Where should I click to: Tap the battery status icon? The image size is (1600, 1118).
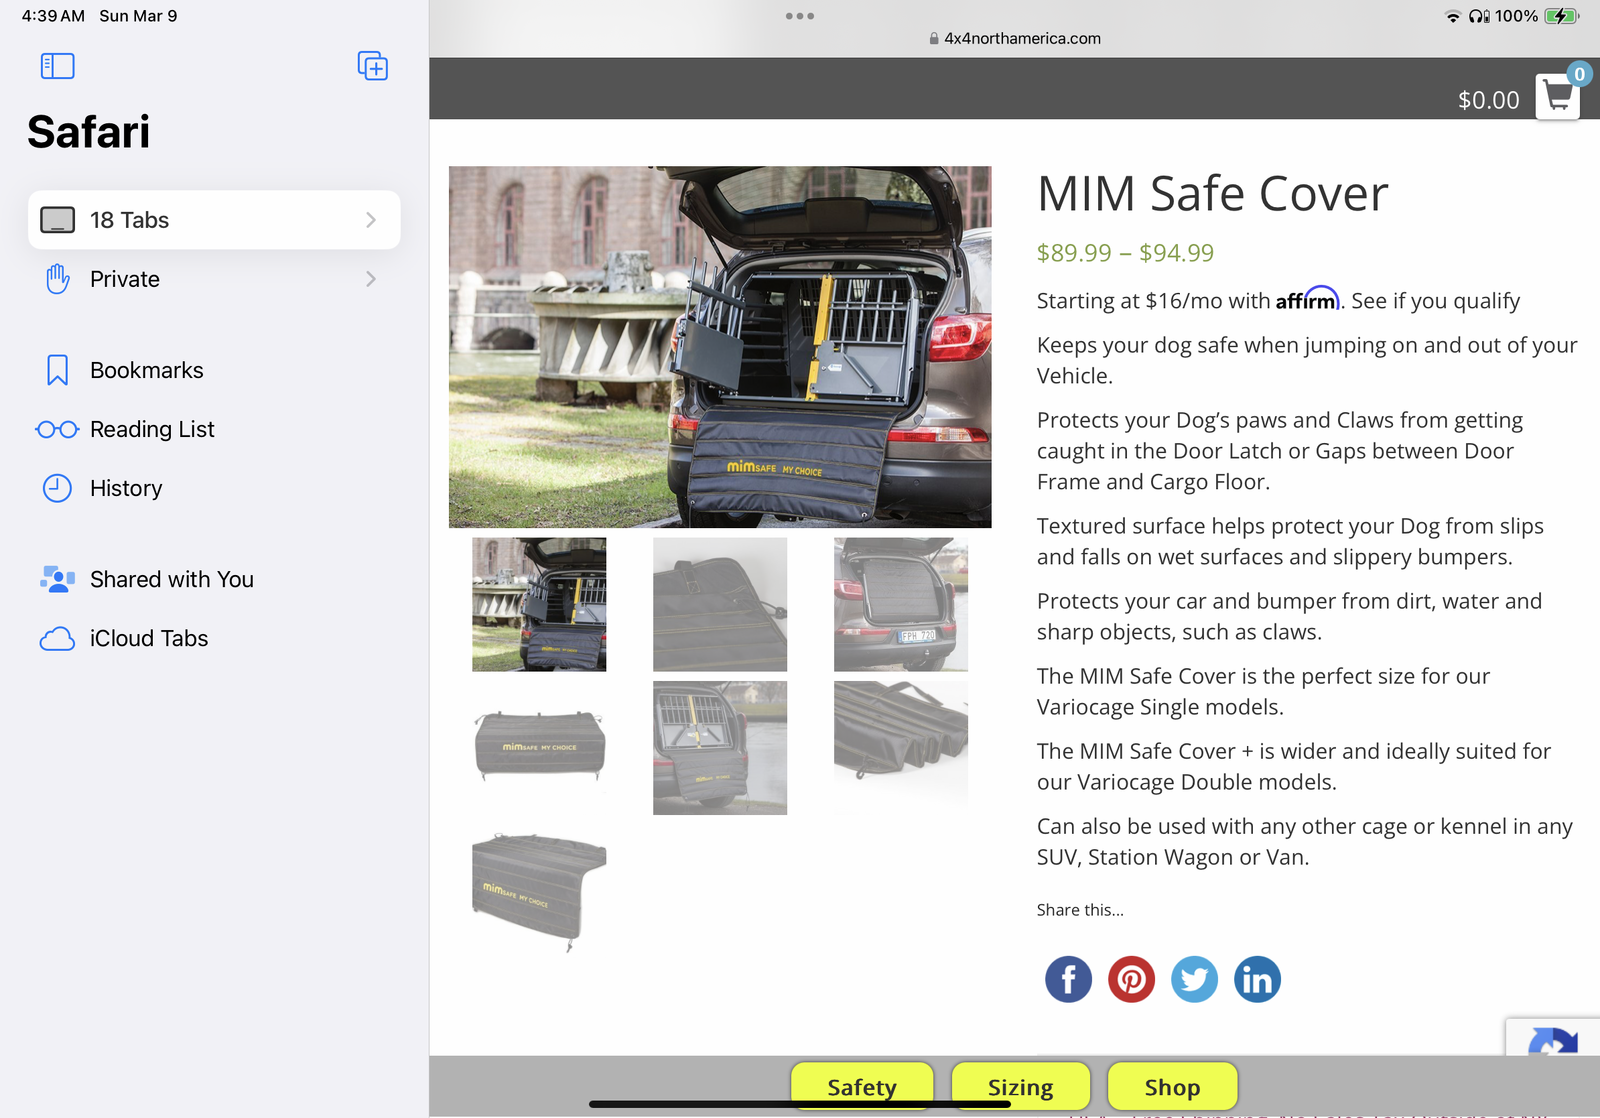(1561, 16)
